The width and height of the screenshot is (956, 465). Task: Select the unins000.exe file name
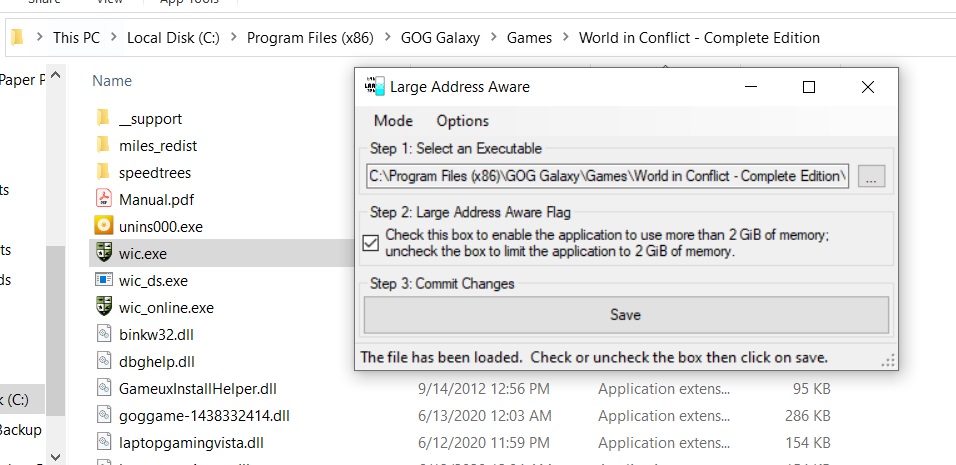click(x=161, y=227)
